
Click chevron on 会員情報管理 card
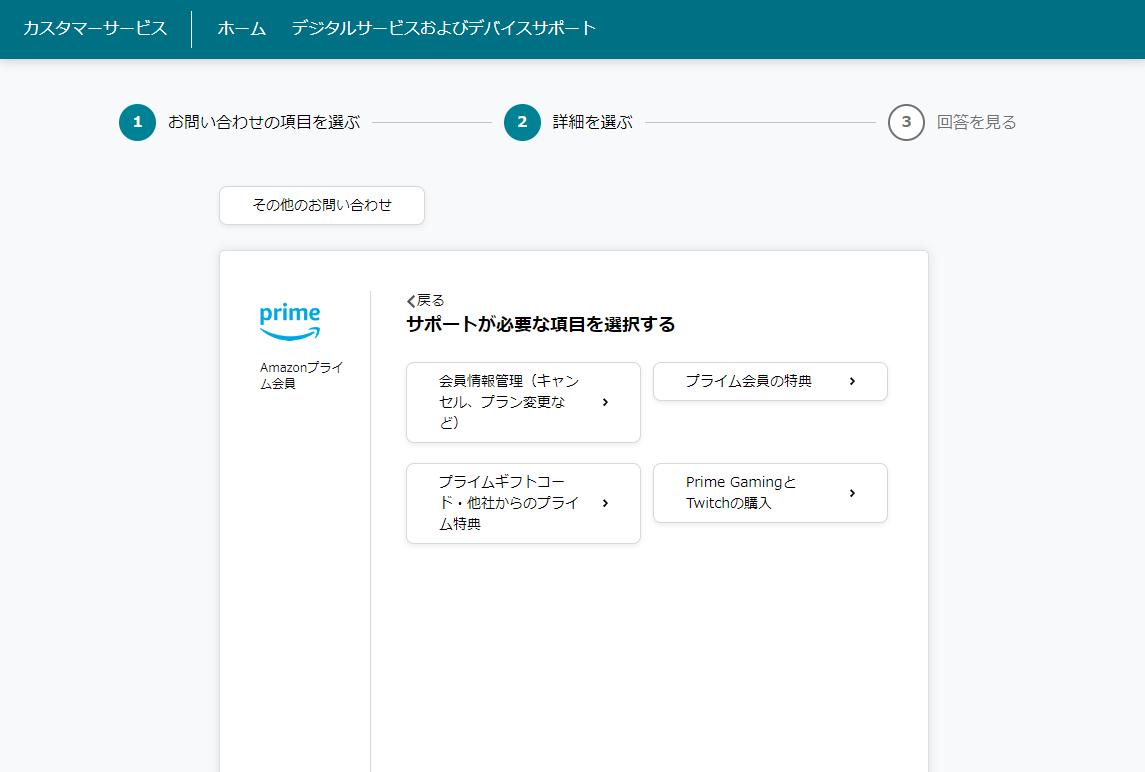point(605,402)
